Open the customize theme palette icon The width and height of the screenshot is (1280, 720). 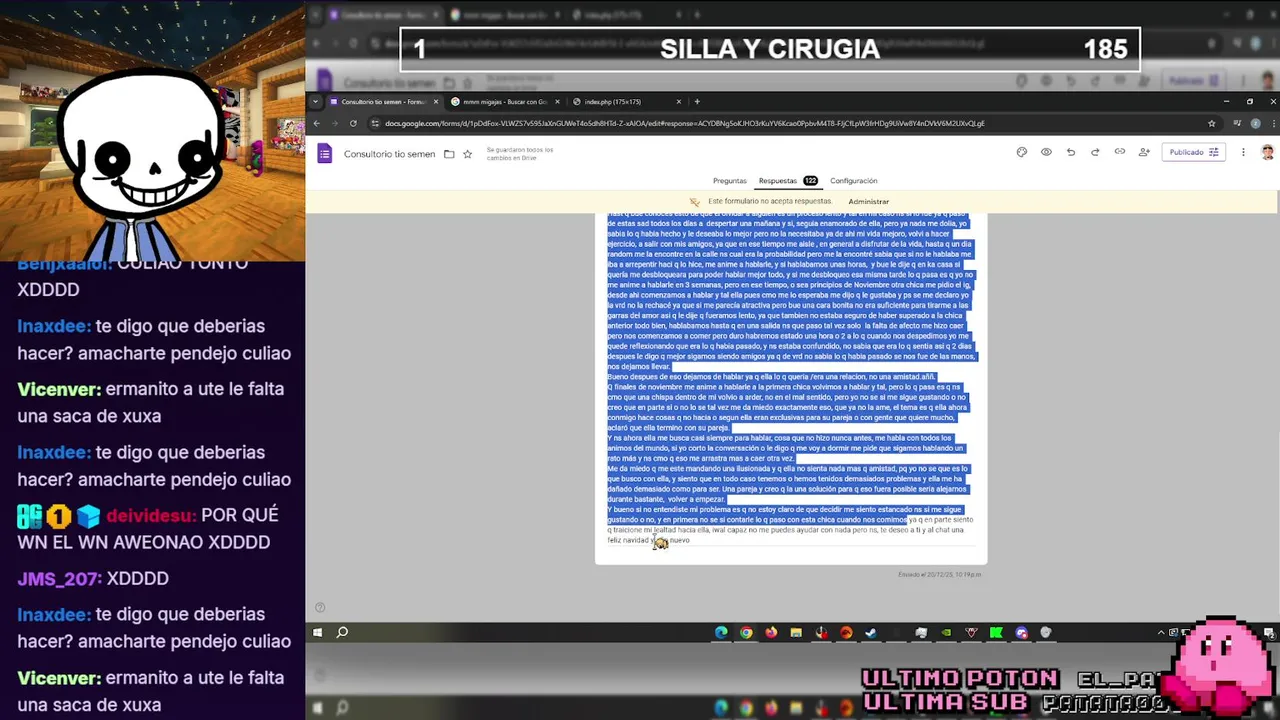(1021, 152)
